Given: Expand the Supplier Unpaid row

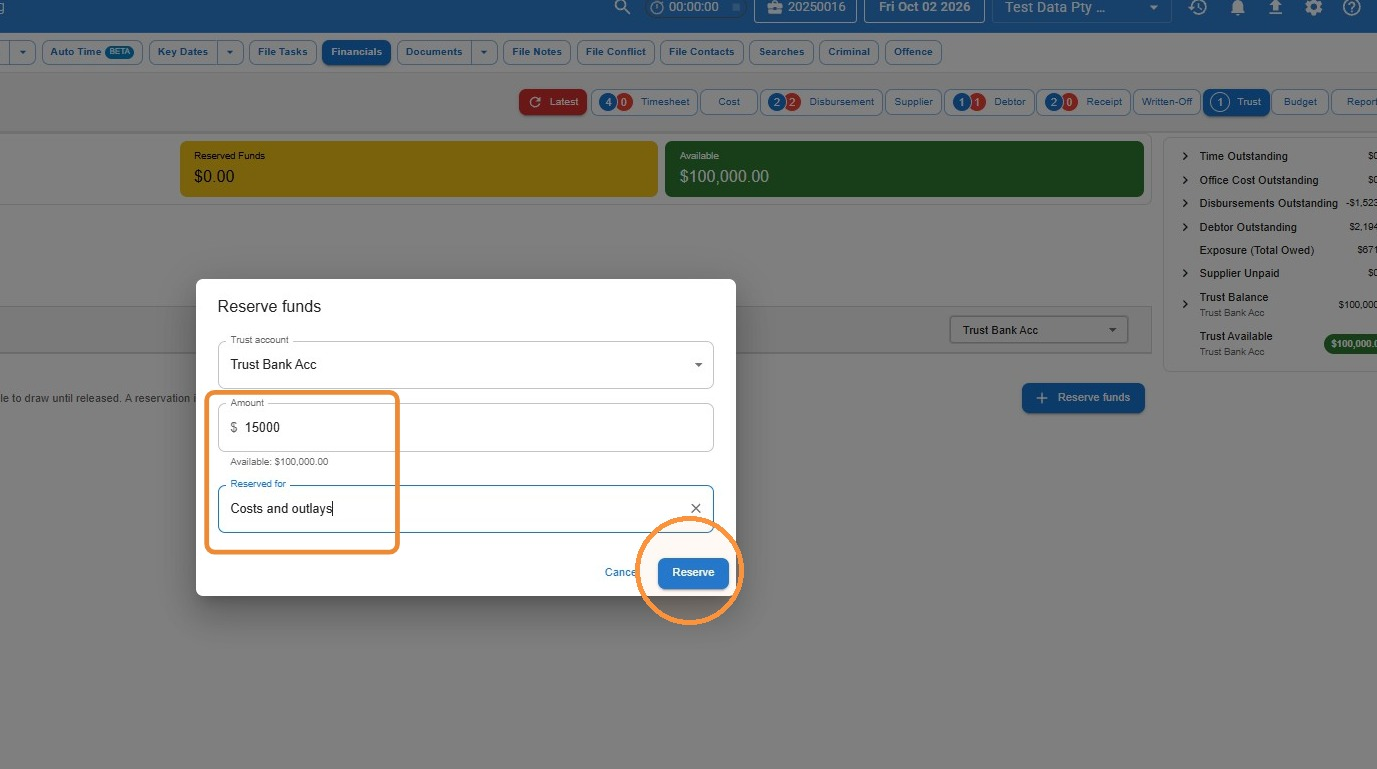Looking at the screenshot, I should pos(1185,273).
